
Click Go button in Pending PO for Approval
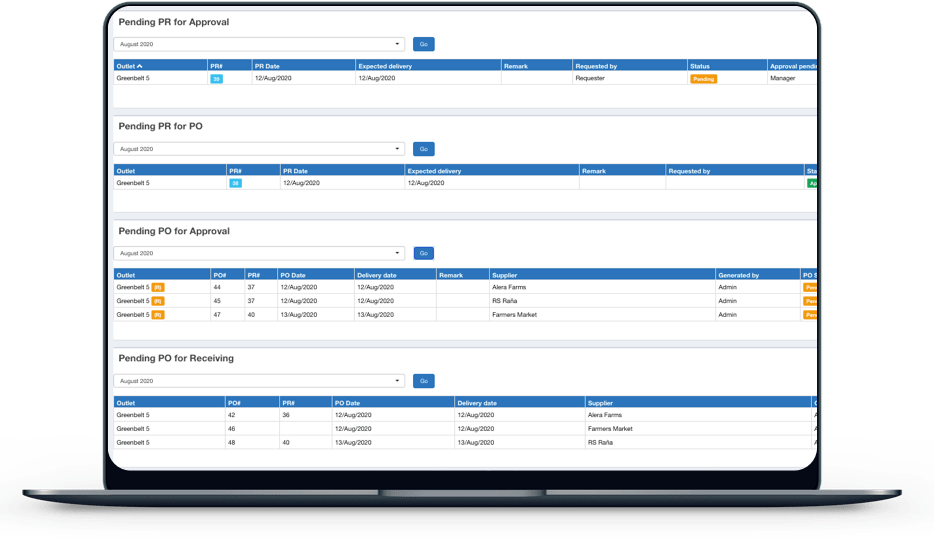(424, 253)
